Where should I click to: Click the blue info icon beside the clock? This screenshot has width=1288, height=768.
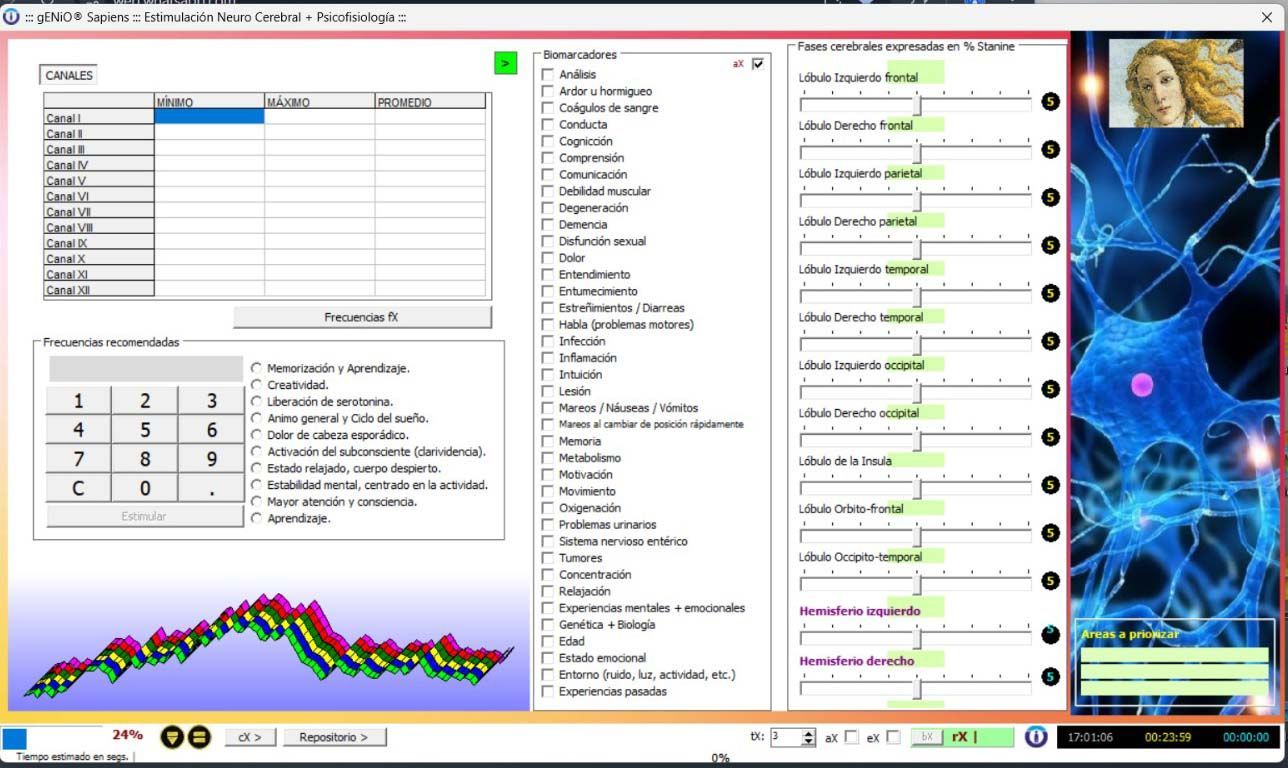[x=1036, y=737]
